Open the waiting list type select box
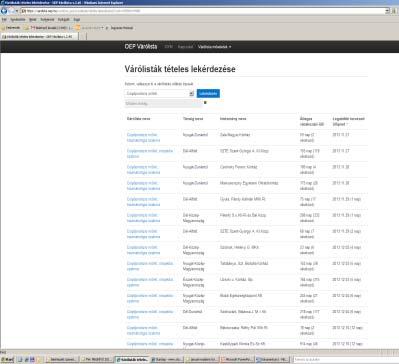 click(159, 94)
